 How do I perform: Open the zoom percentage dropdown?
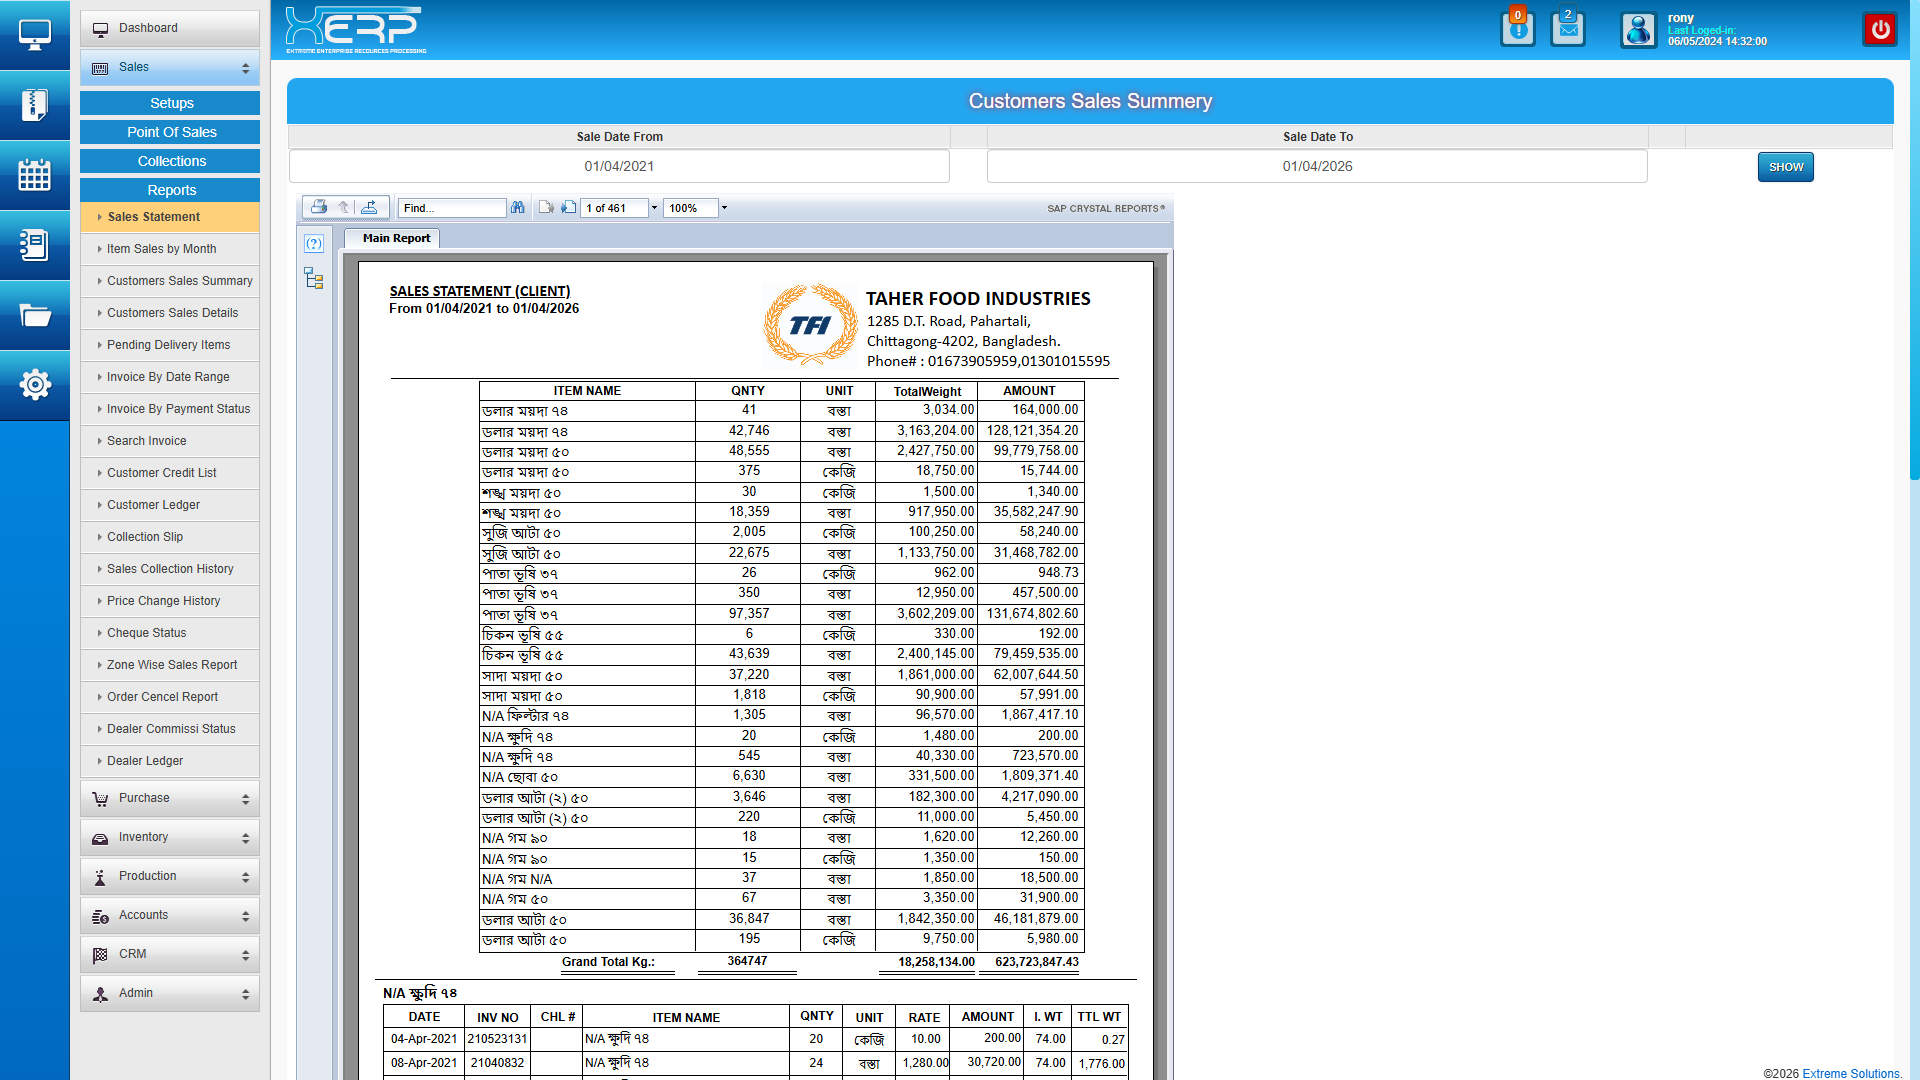click(x=725, y=208)
